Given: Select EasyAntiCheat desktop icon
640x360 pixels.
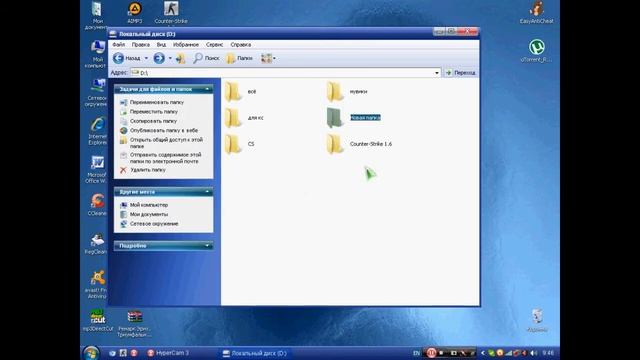Looking at the screenshot, I should click(536, 12).
